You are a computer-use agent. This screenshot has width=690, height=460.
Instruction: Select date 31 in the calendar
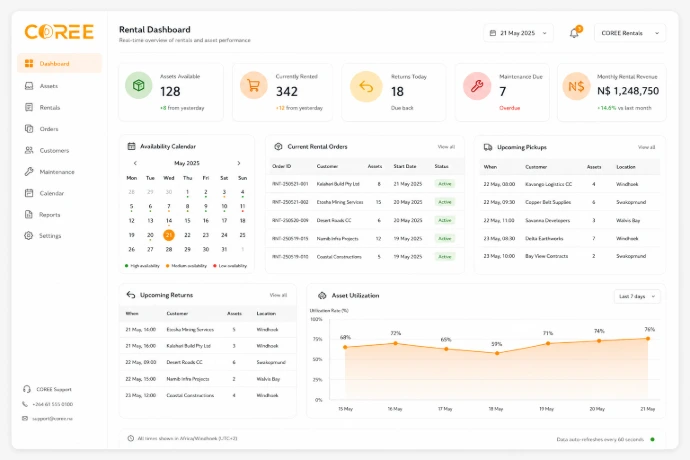[224, 249]
